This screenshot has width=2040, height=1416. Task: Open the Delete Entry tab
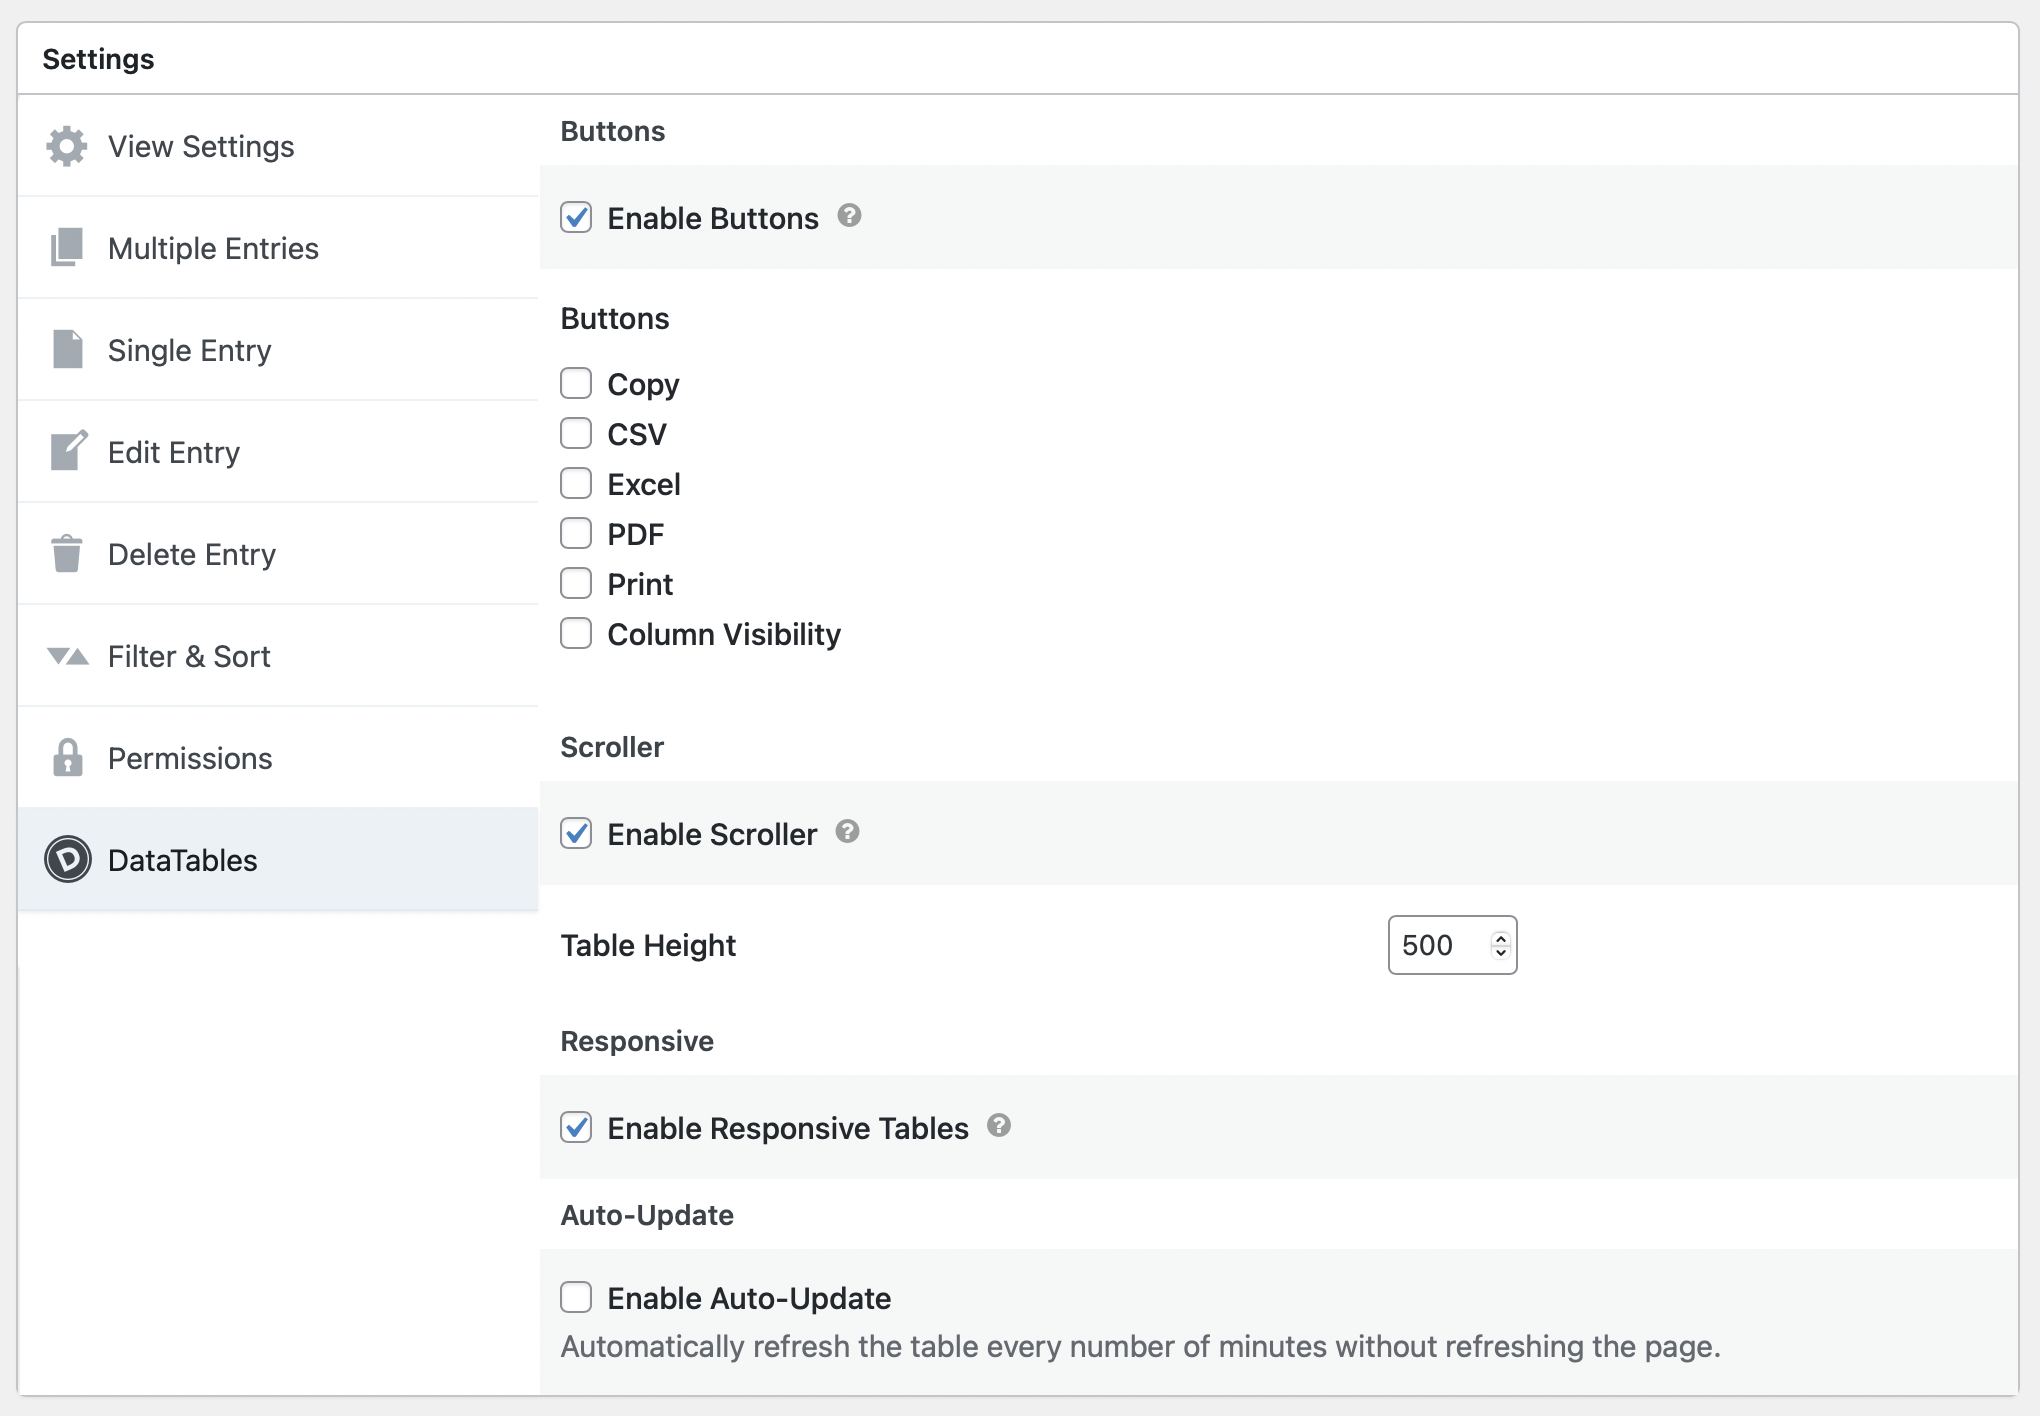click(278, 554)
